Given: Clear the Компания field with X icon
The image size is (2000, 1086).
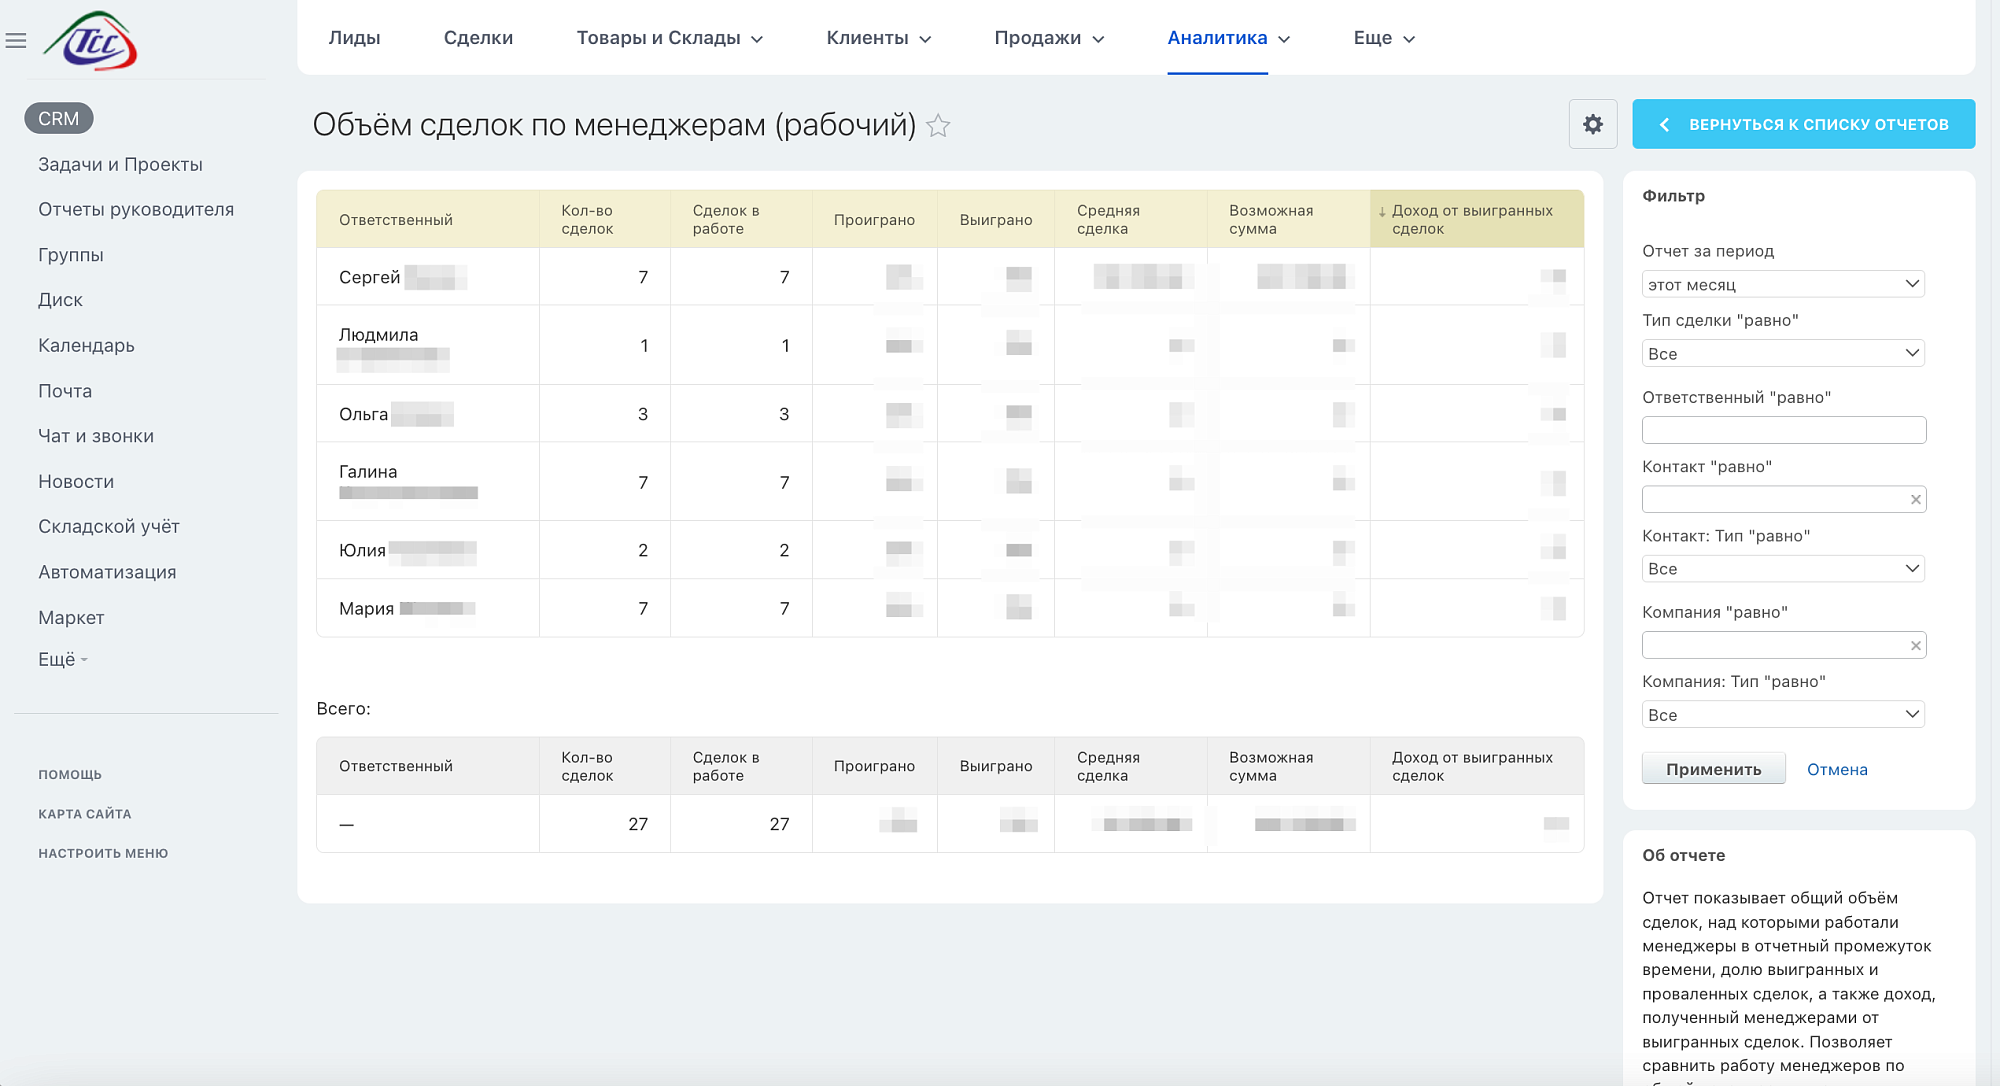Looking at the screenshot, I should click(1916, 646).
